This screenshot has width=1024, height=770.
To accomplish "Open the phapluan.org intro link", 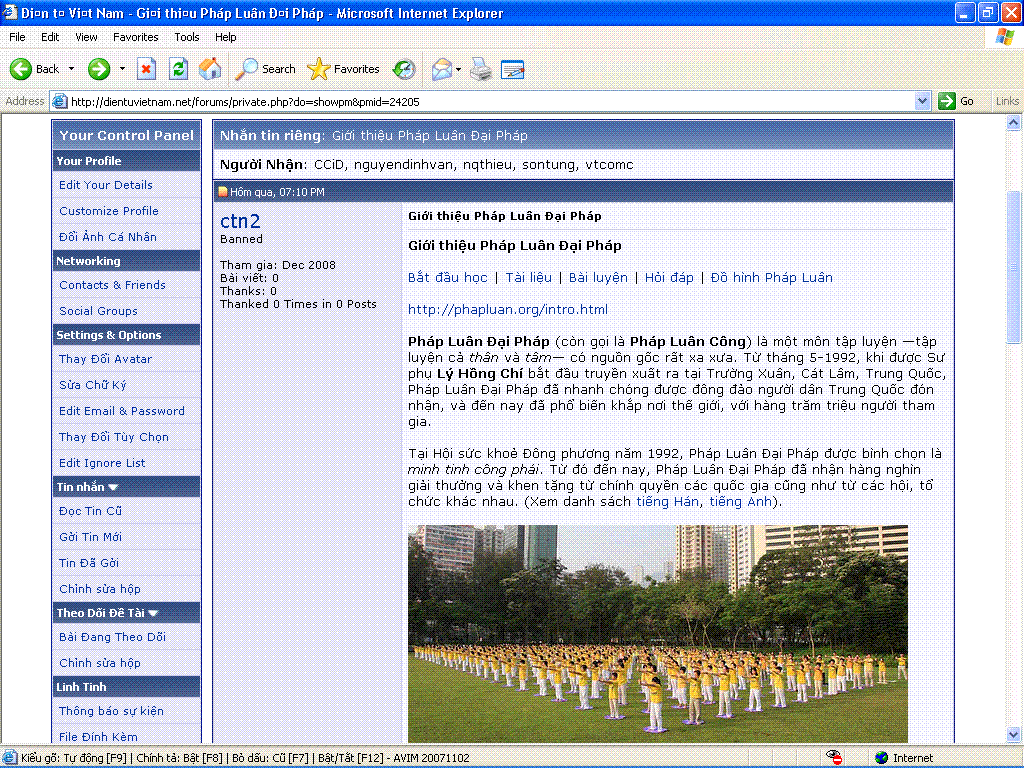I will (x=507, y=310).
